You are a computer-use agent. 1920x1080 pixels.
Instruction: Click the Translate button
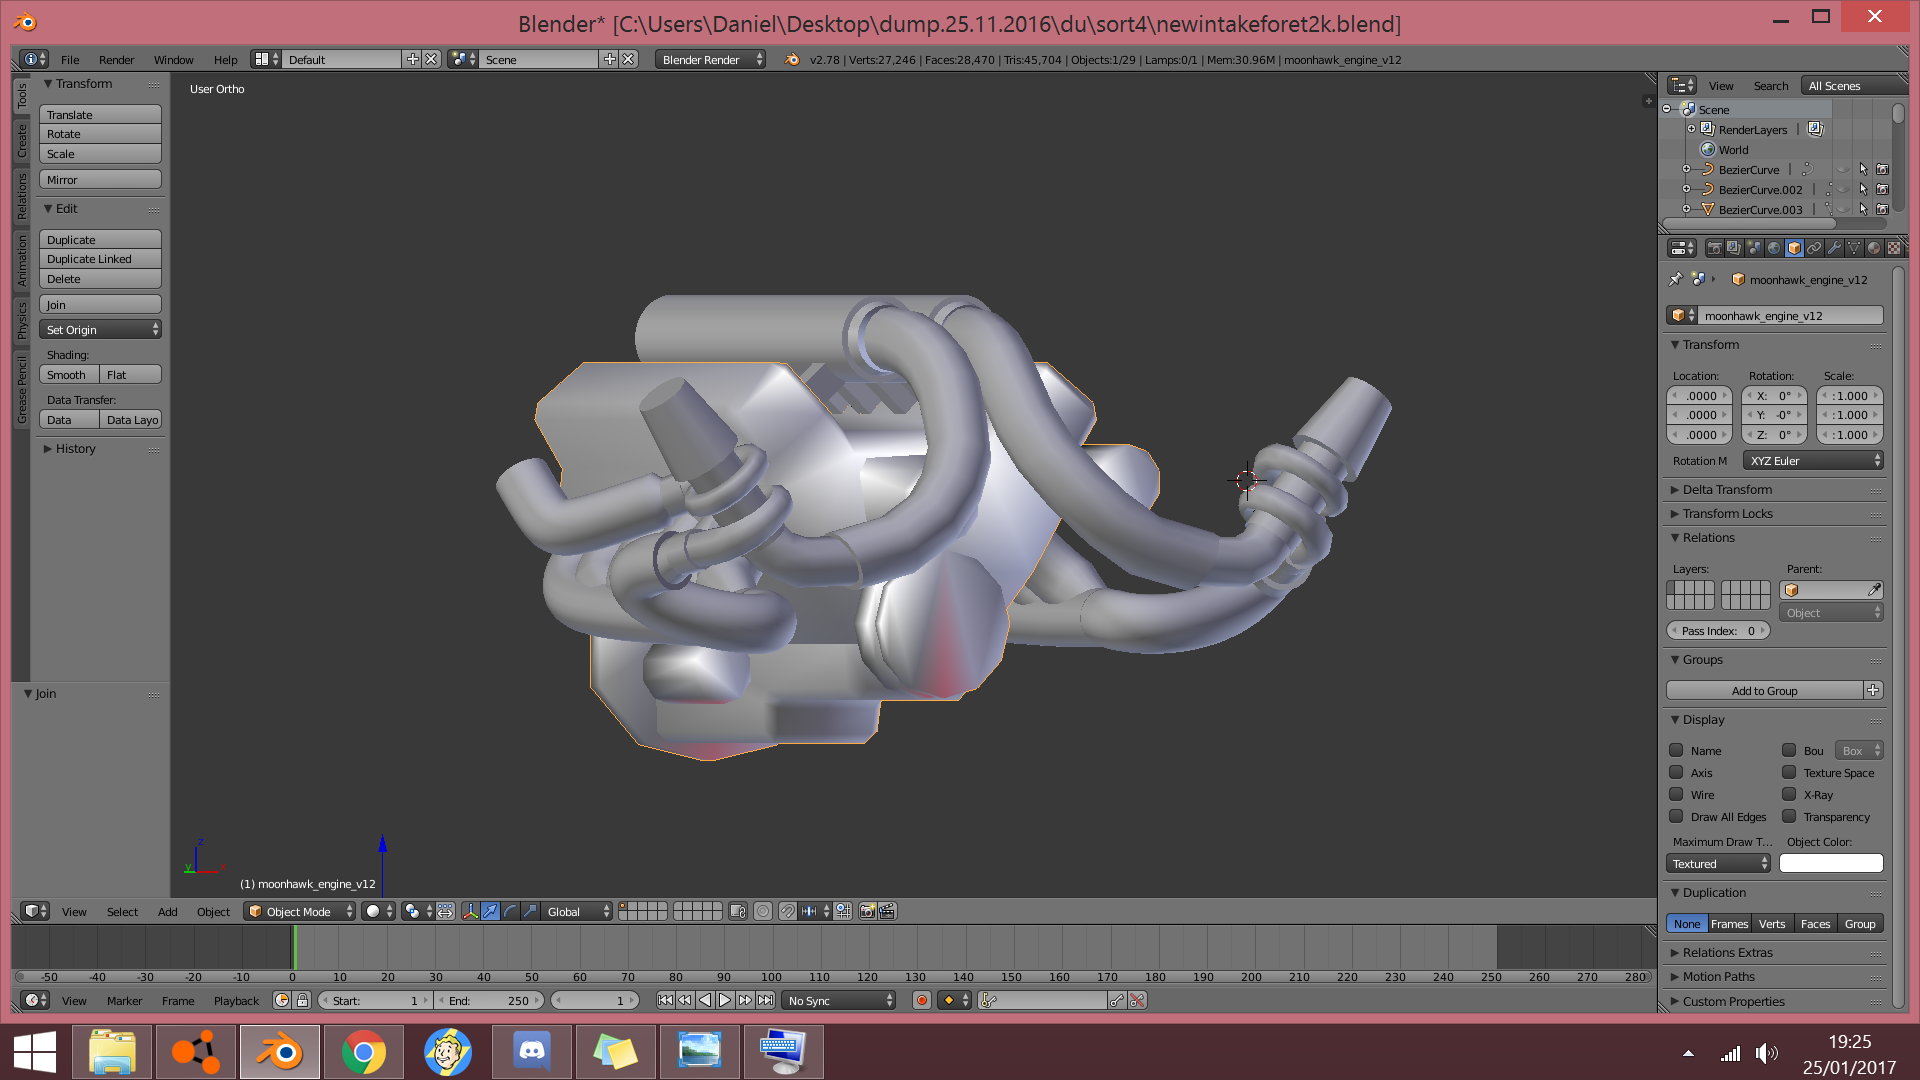[x=100, y=114]
